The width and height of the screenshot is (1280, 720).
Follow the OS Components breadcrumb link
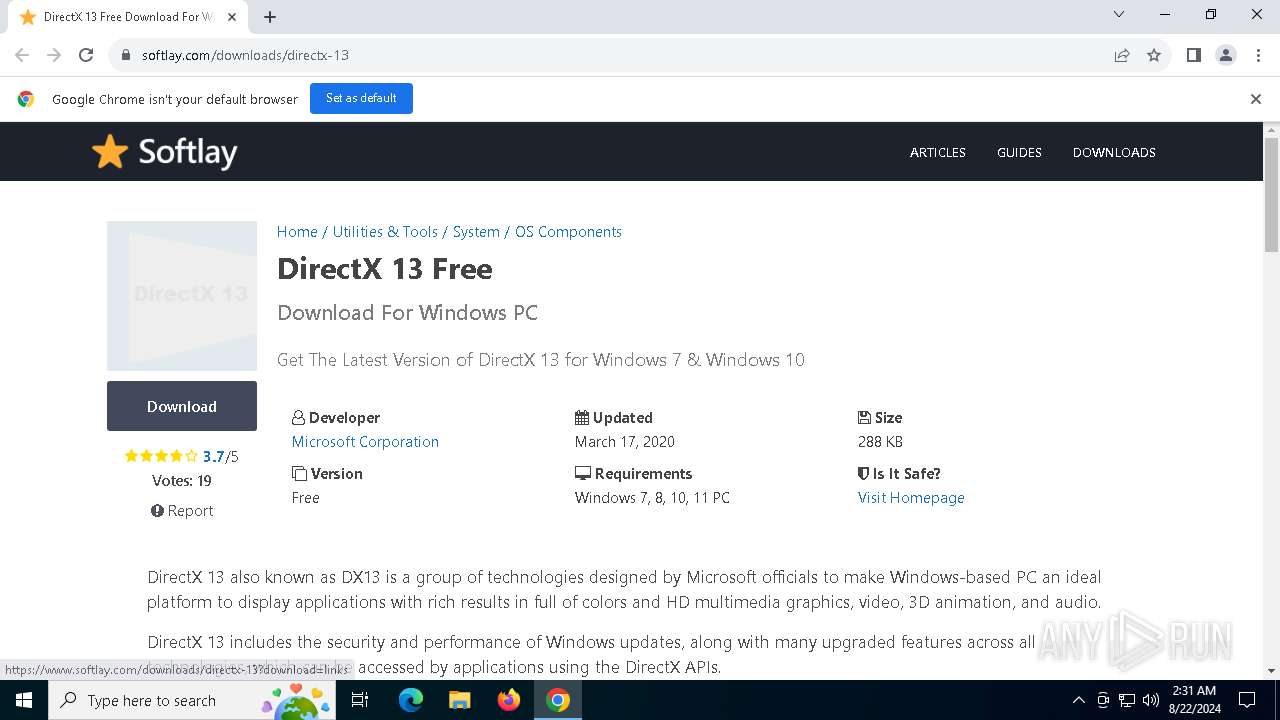point(568,231)
